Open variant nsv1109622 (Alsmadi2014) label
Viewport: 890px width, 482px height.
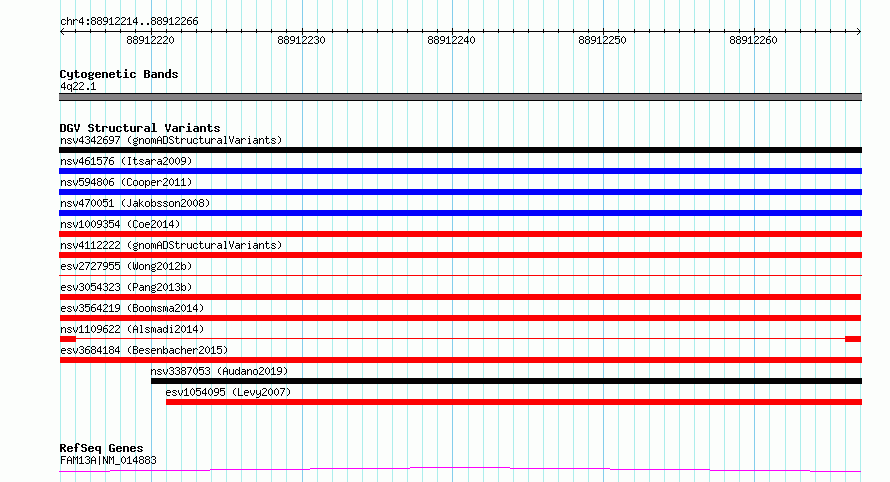(132, 329)
